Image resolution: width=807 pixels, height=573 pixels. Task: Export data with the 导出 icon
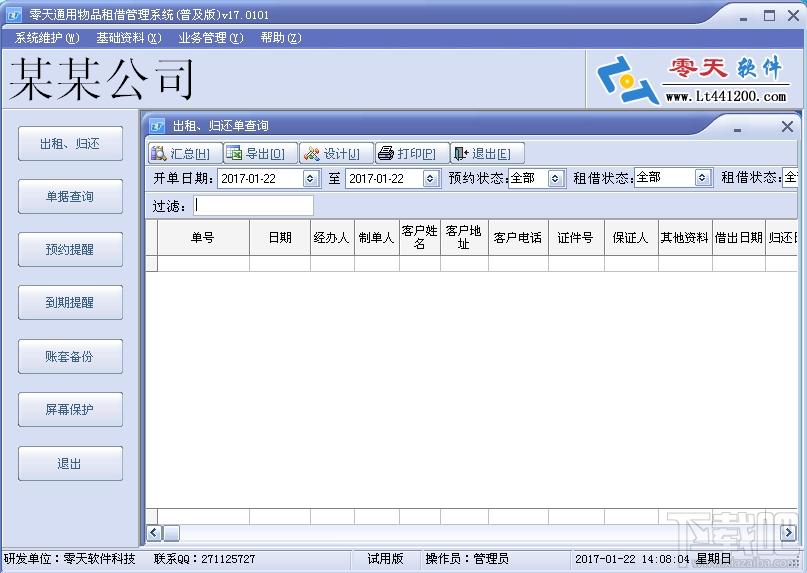click(x=234, y=153)
